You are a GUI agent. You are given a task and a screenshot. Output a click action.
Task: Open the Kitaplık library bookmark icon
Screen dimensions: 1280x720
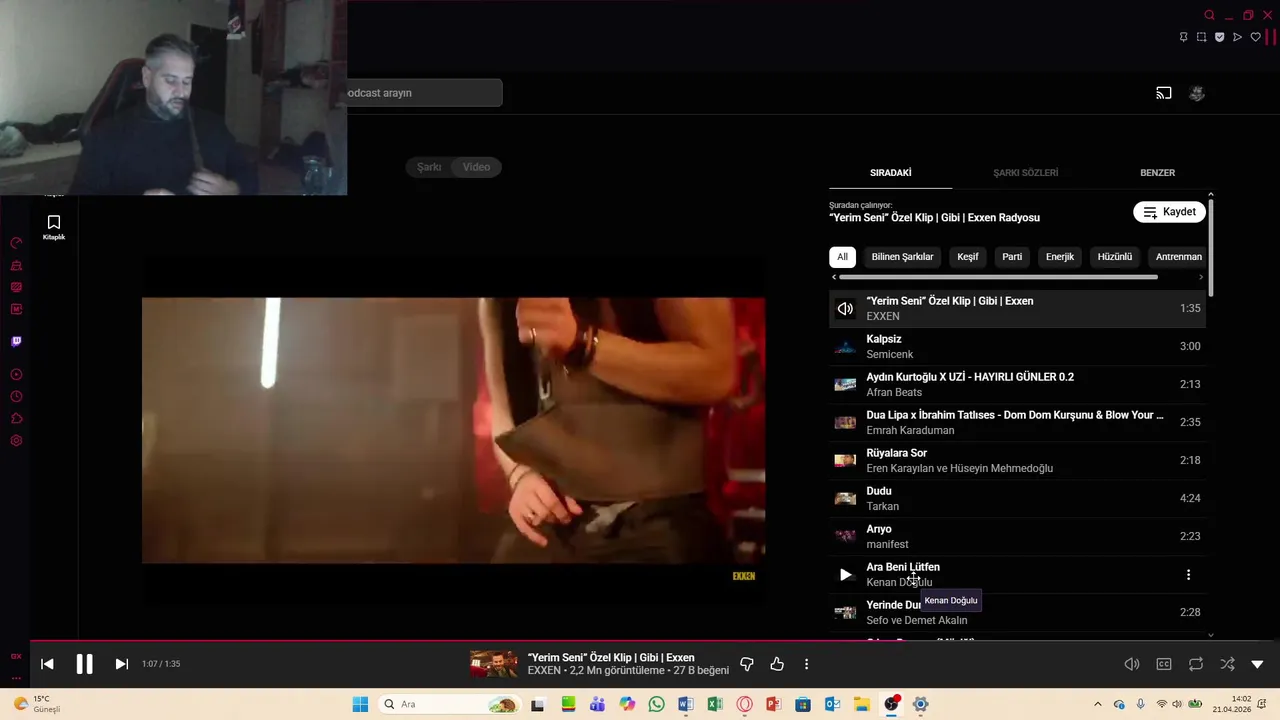pos(54,227)
